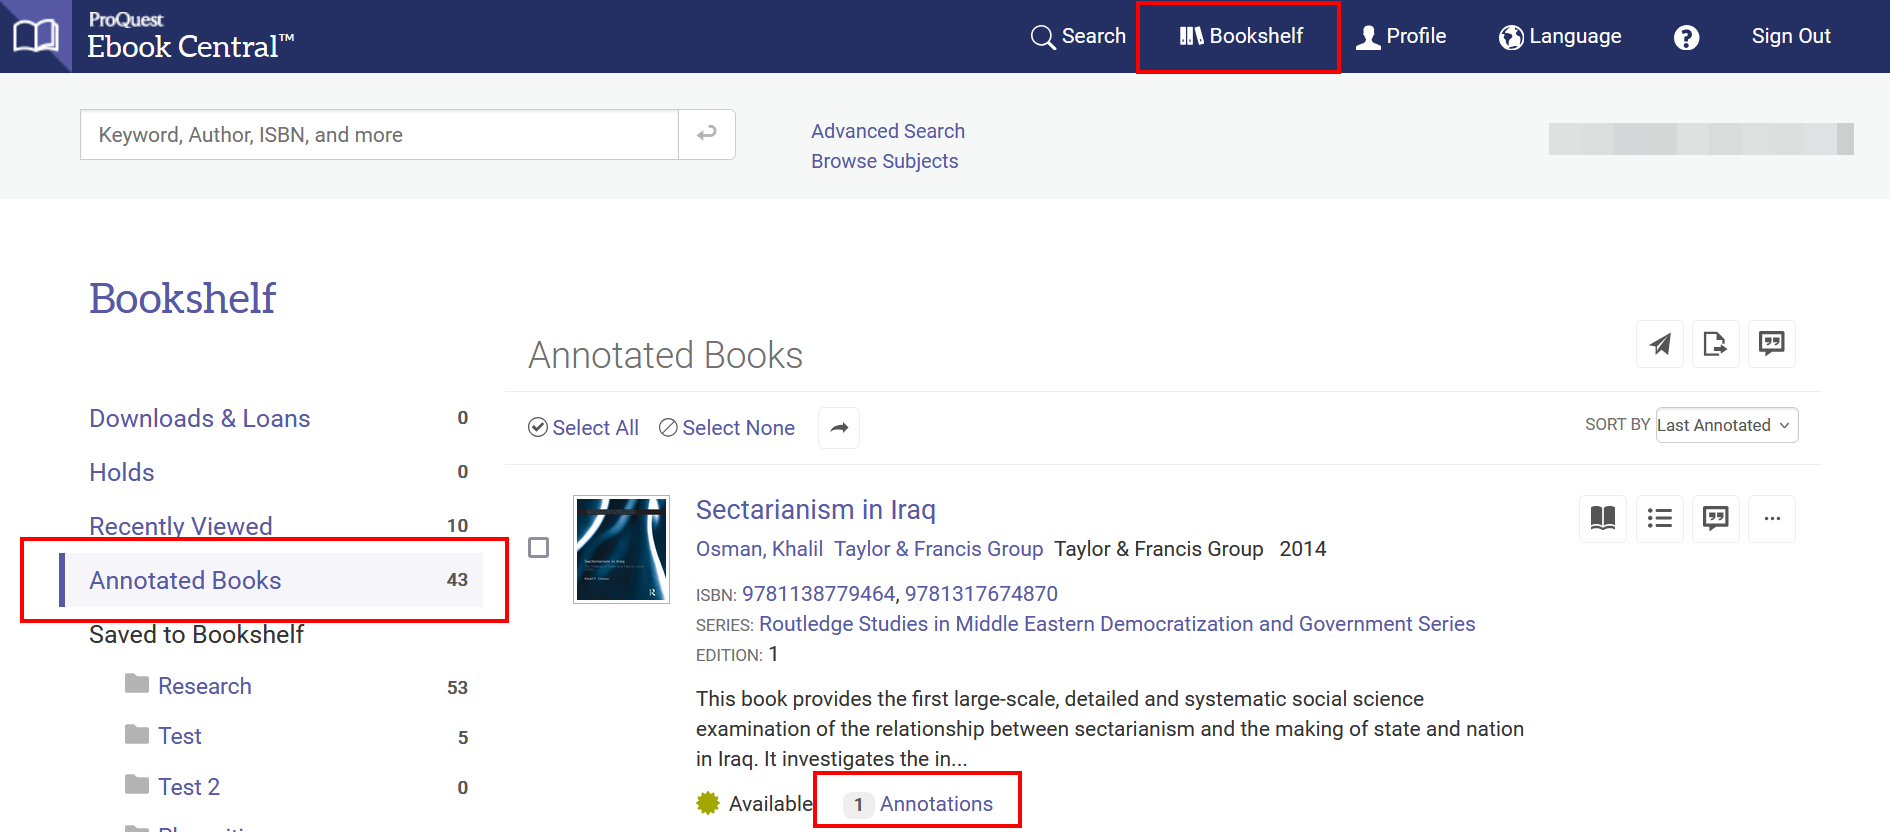
Task: Click the move/share arrow button beside Select None
Action: (839, 428)
